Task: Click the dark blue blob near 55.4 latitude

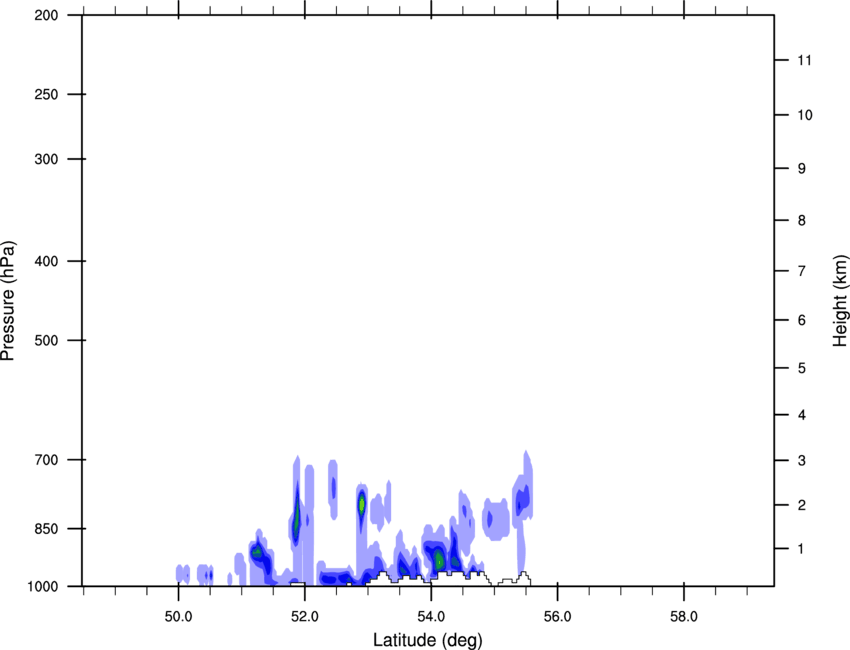Action: 522,501
